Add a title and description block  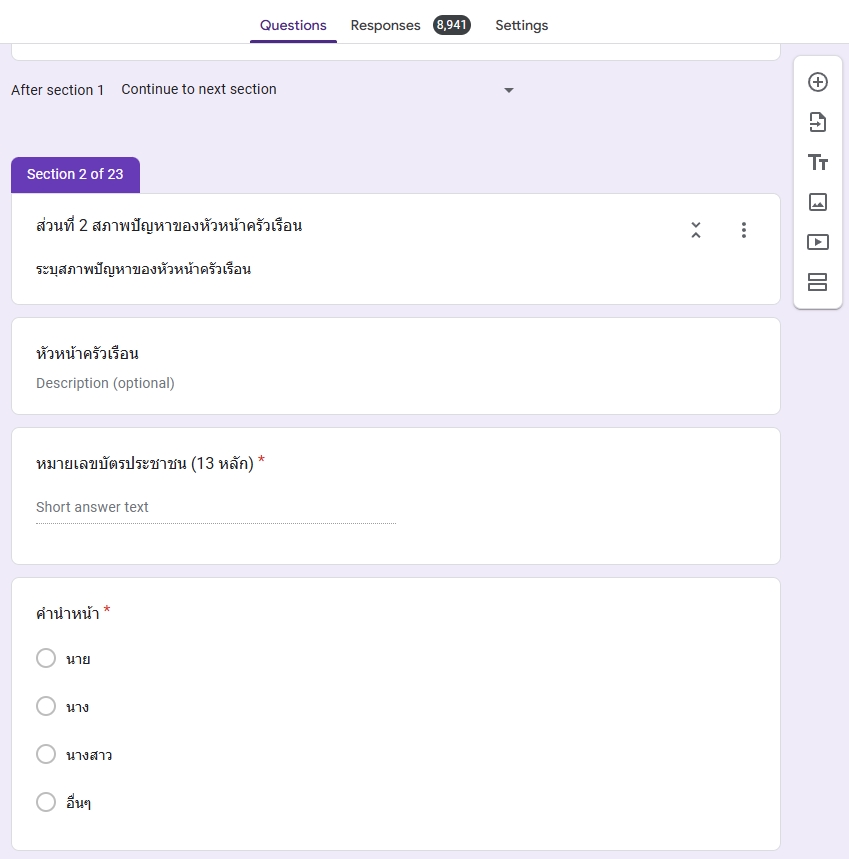[x=817, y=162]
